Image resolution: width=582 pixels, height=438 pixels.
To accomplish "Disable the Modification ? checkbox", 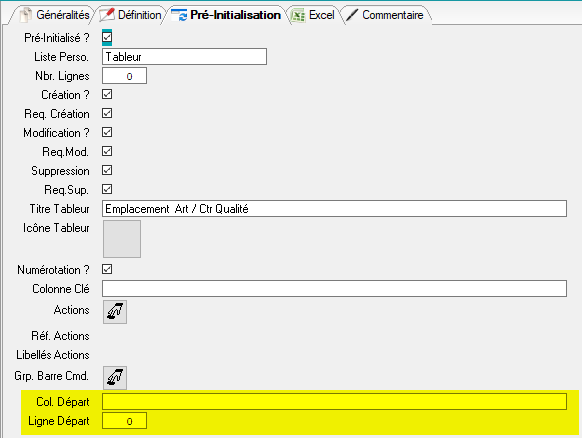I will click(x=107, y=132).
